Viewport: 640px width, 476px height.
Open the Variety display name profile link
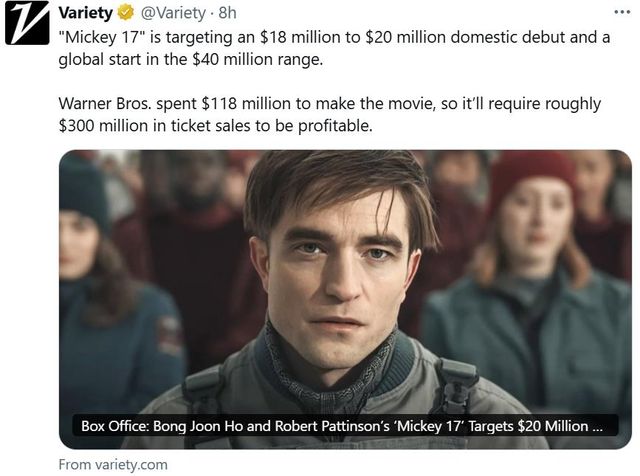tap(86, 14)
